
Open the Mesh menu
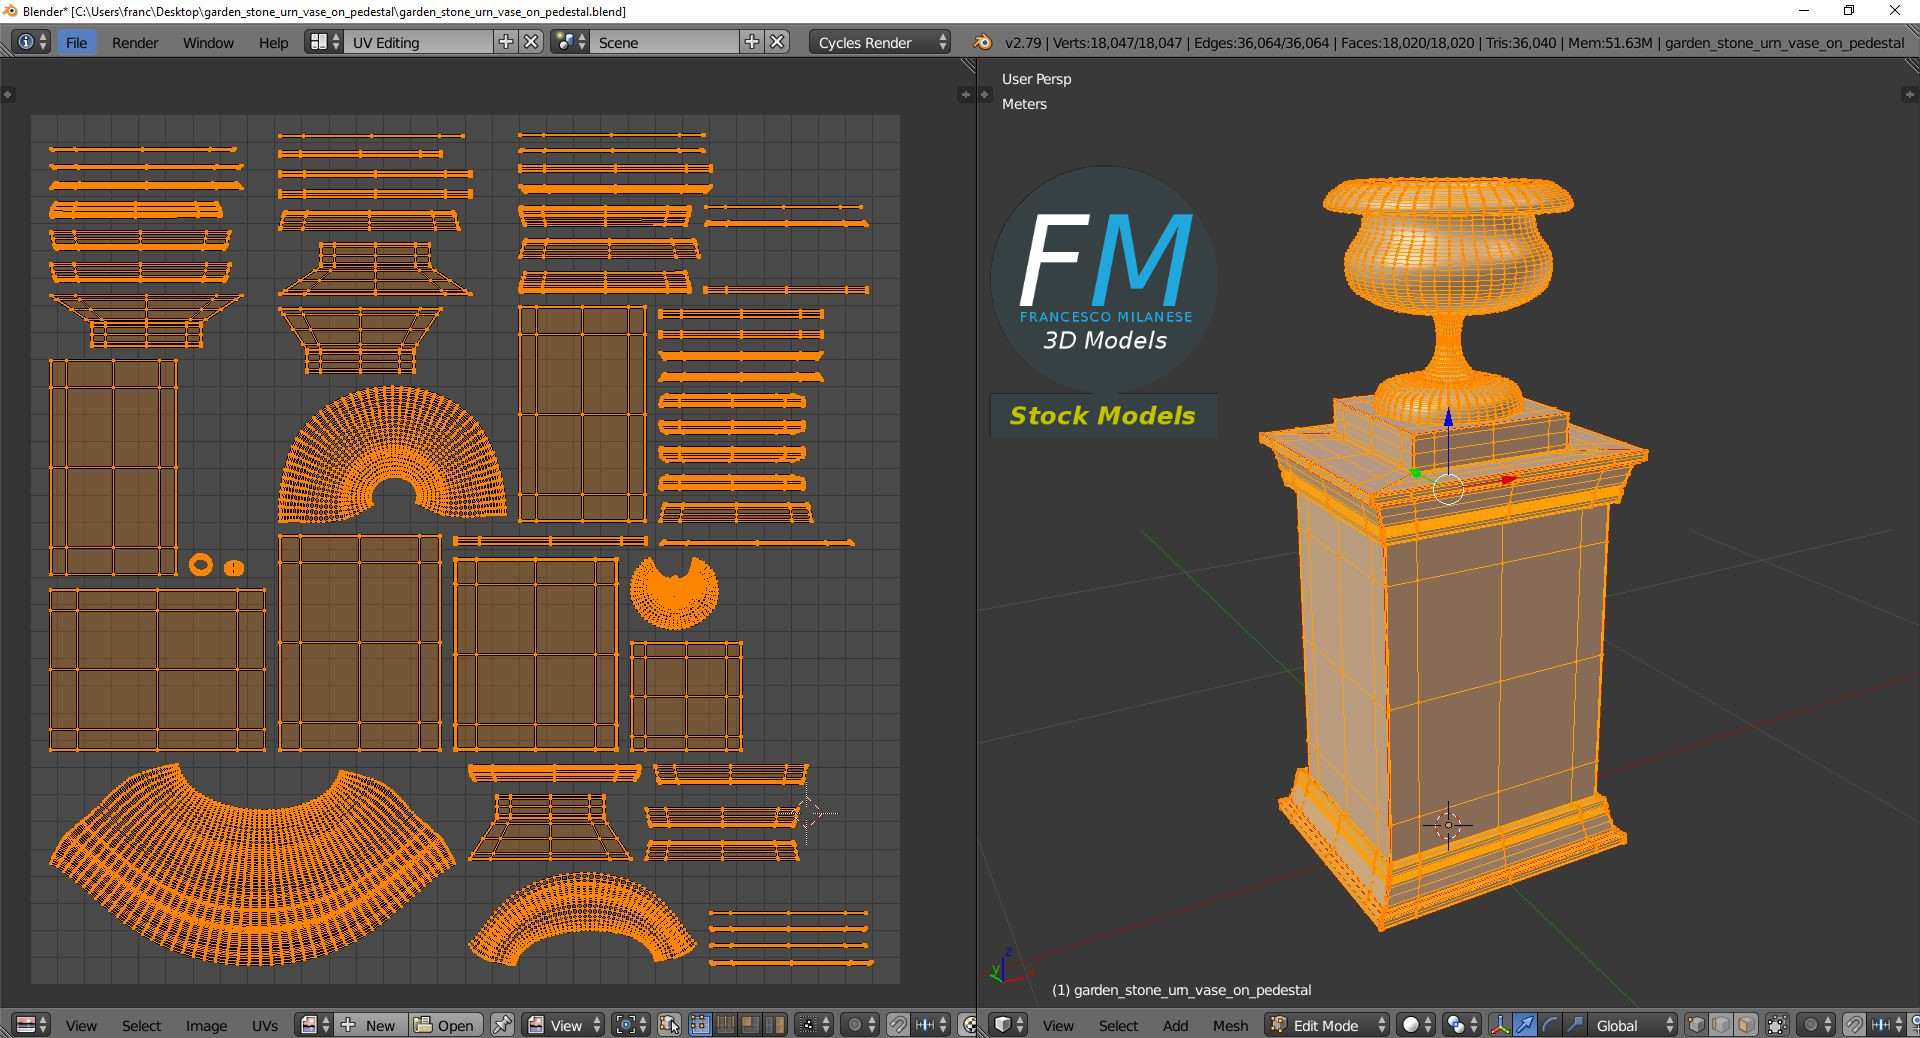[x=1230, y=1025]
